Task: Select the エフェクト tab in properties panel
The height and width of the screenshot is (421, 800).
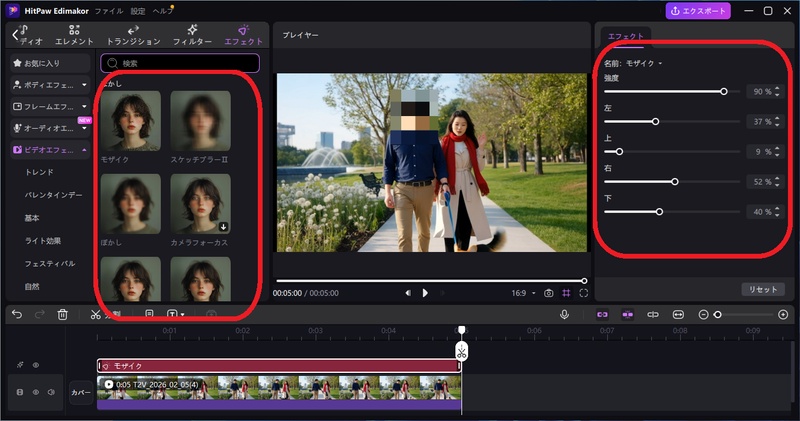Action: pyautogui.click(x=626, y=37)
